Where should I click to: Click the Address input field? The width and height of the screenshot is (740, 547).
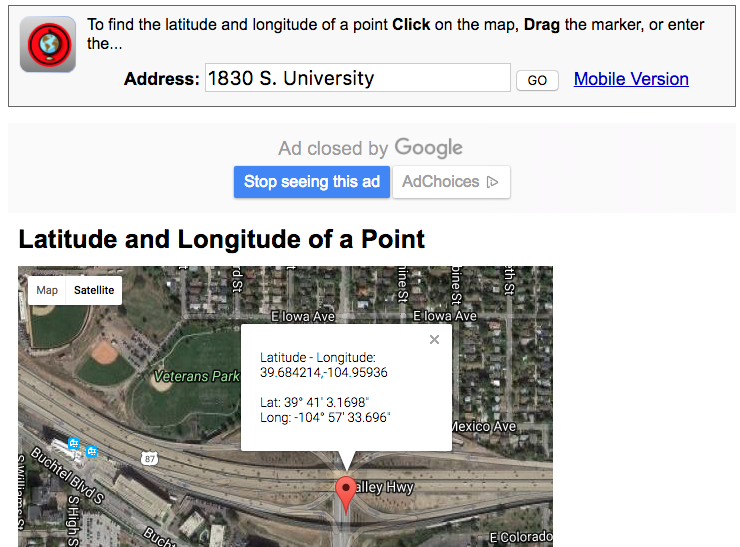(357, 78)
